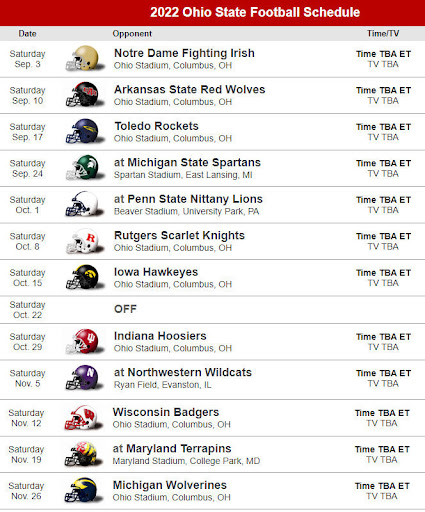The image size is (425, 512).
Task: Select the Northwestern purple helmet icon
Action: [83, 378]
